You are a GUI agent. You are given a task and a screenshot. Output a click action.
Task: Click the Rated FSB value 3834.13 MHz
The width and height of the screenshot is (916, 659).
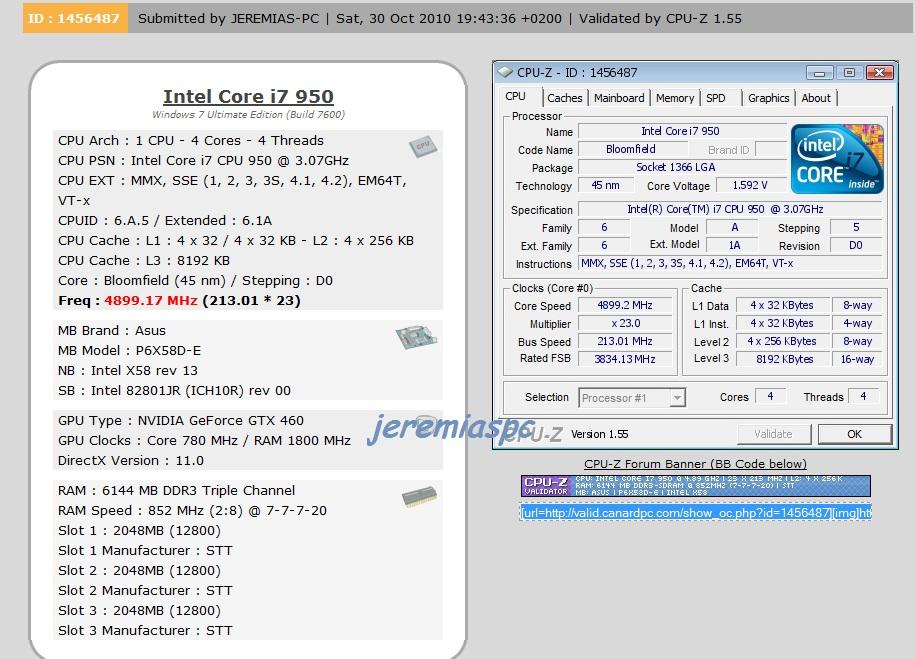pyautogui.click(x=624, y=359)
